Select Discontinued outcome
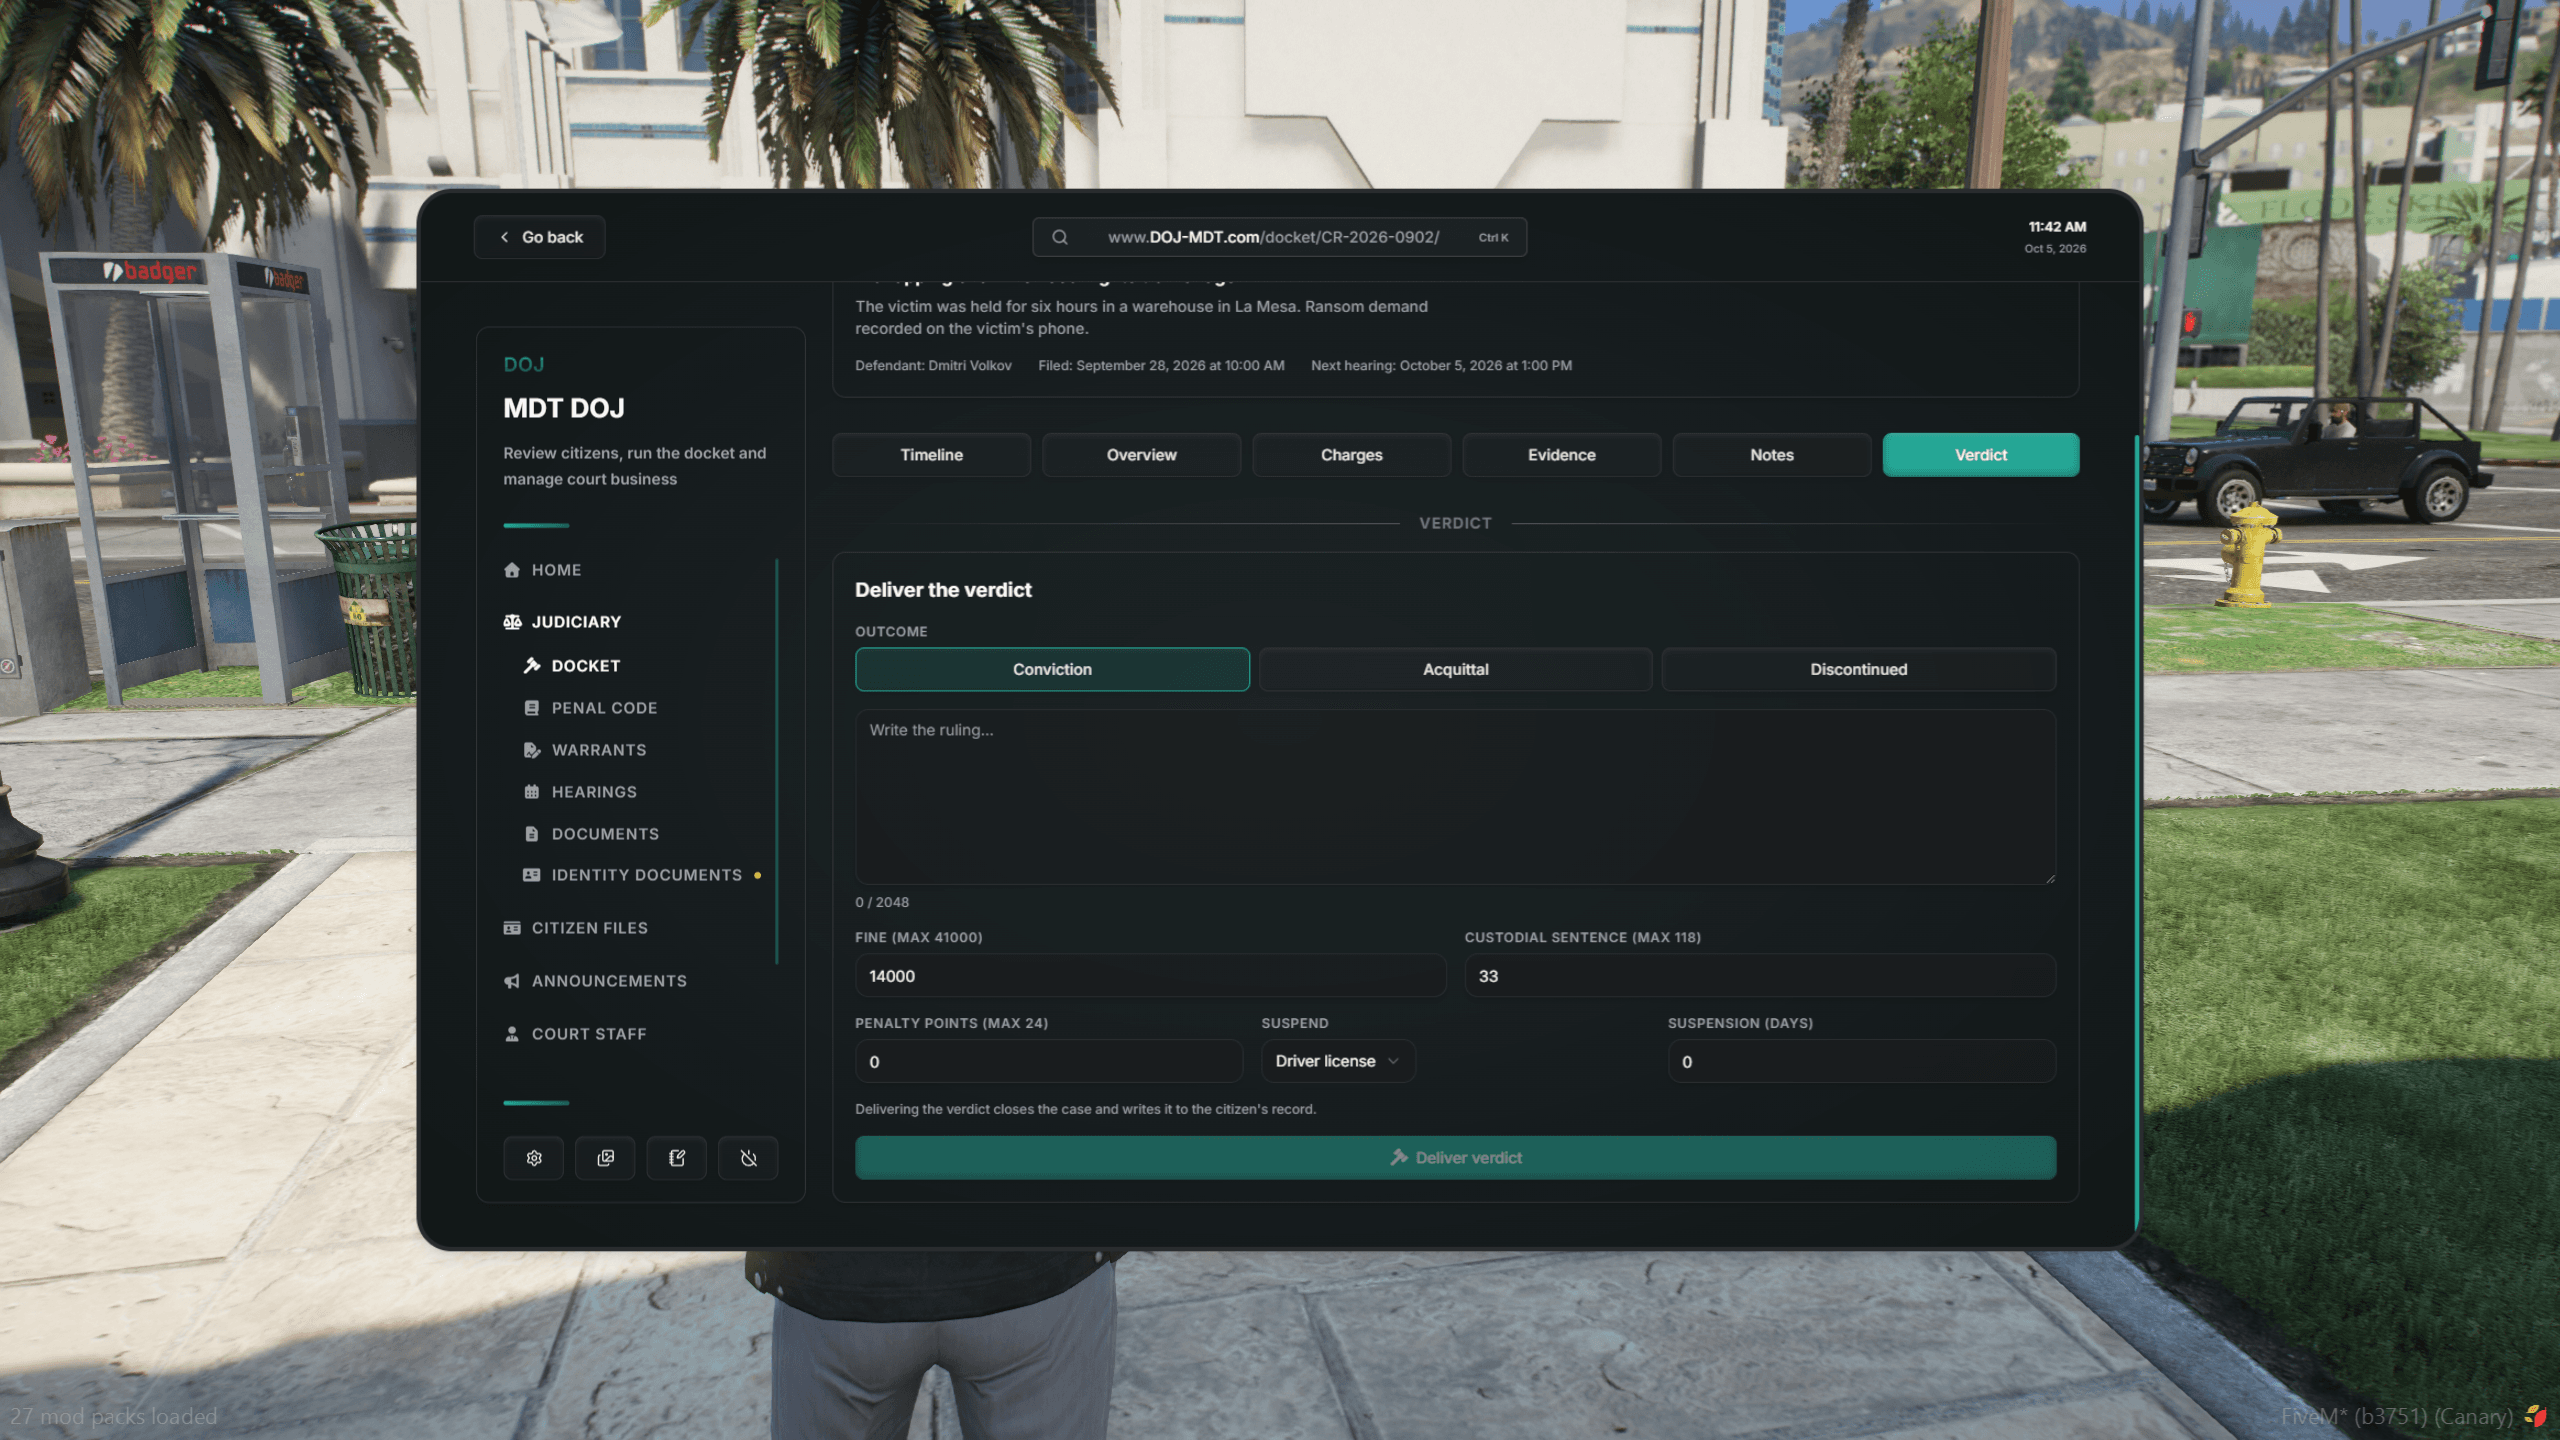Viewport: 2560px width, 1440px height. pyautogui.click(x=1858, y=669)
